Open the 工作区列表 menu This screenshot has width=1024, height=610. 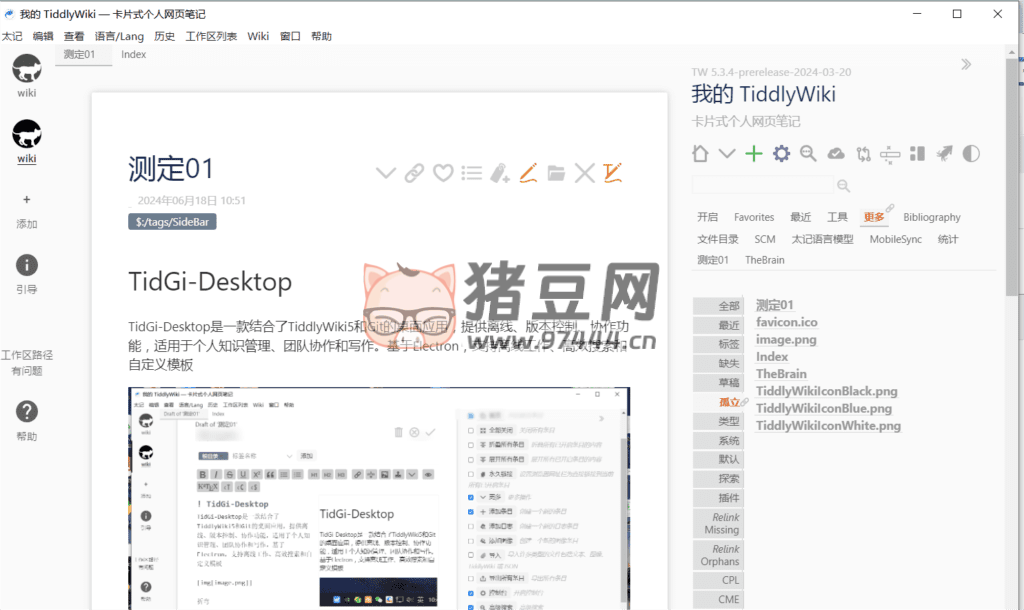pos(211,36)
